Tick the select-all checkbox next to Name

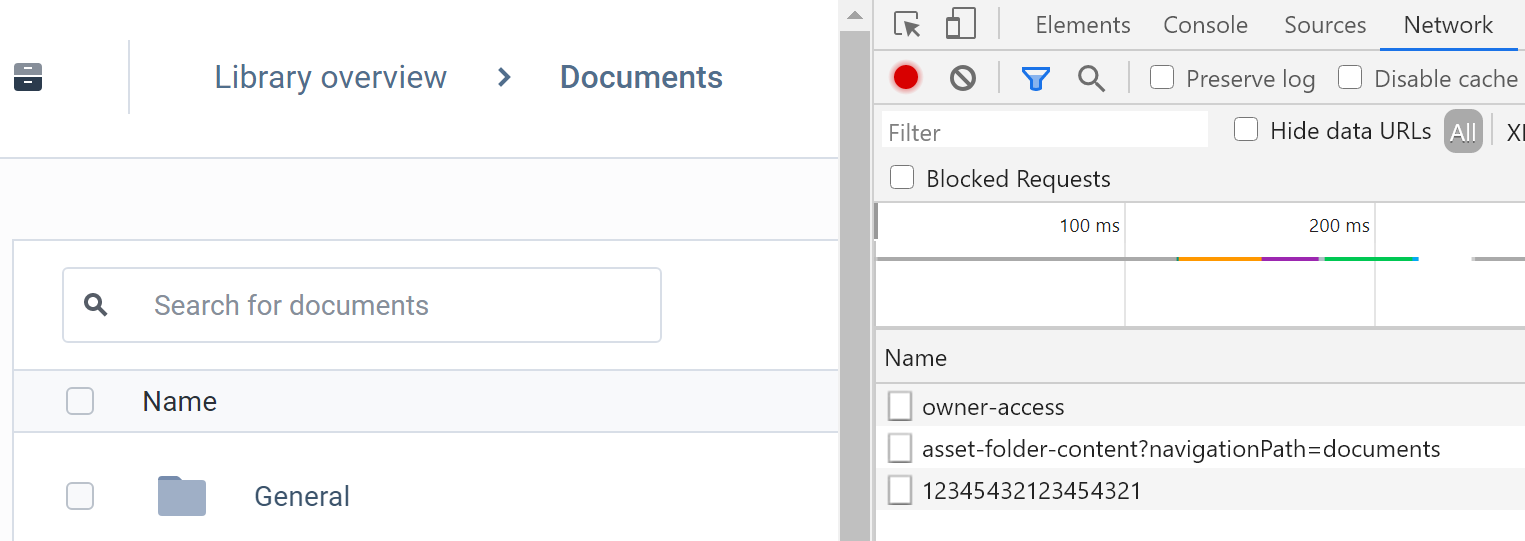80,401
